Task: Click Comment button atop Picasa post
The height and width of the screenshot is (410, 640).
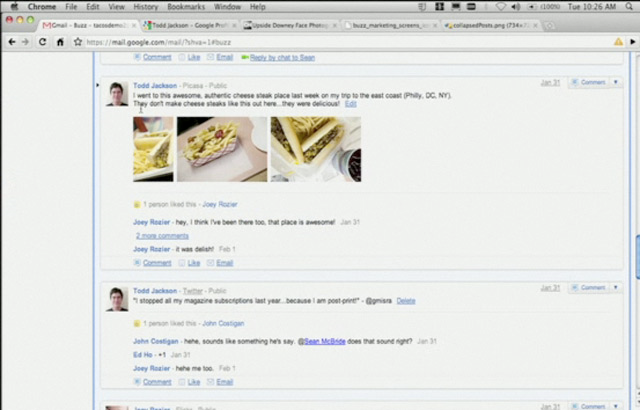Action: click(x=589, y=82)
